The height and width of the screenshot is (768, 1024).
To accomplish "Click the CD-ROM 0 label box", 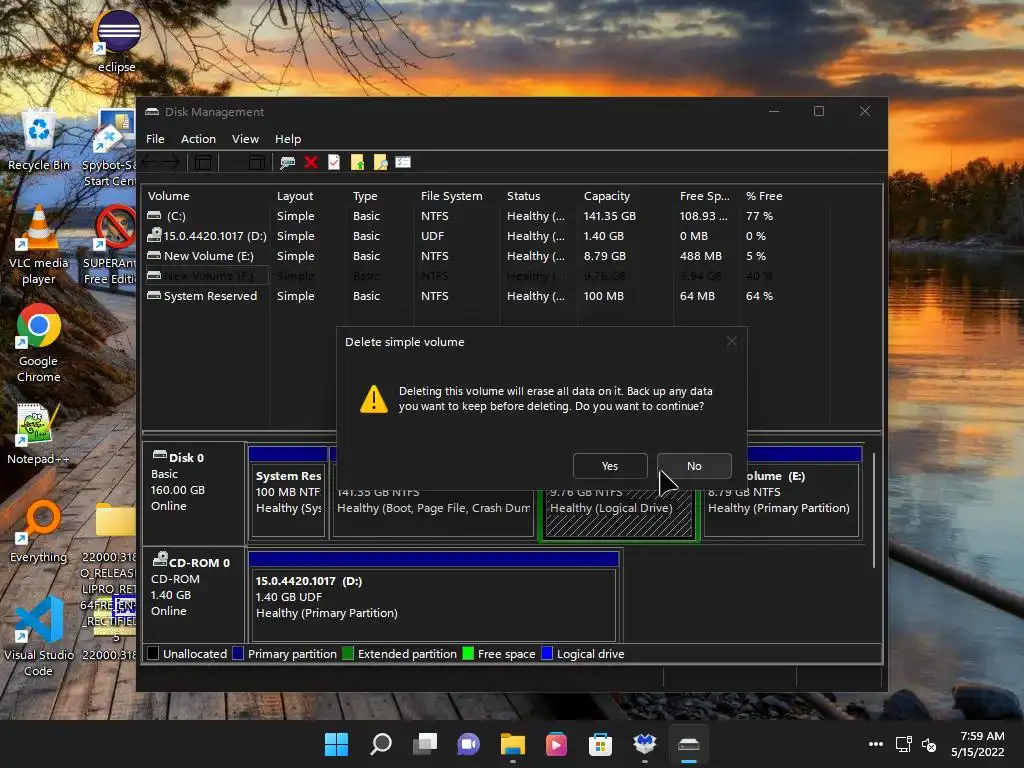I will 194,594.
